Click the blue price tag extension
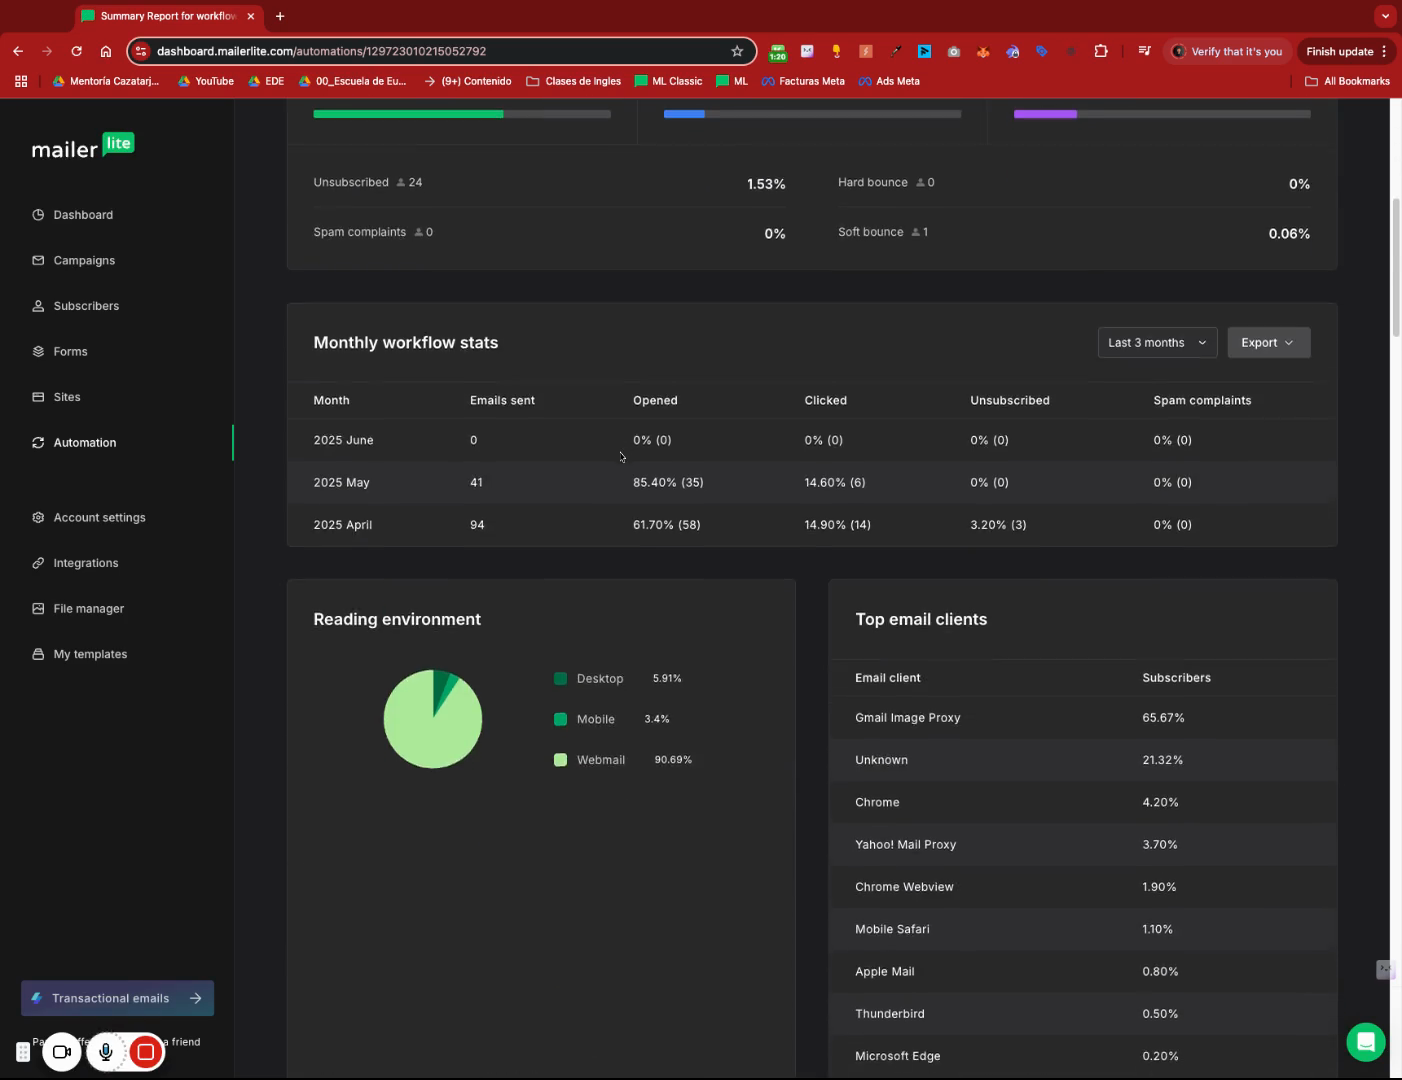The width and height of the screenshot is (1402, 1080). [x=1042, y=51]
